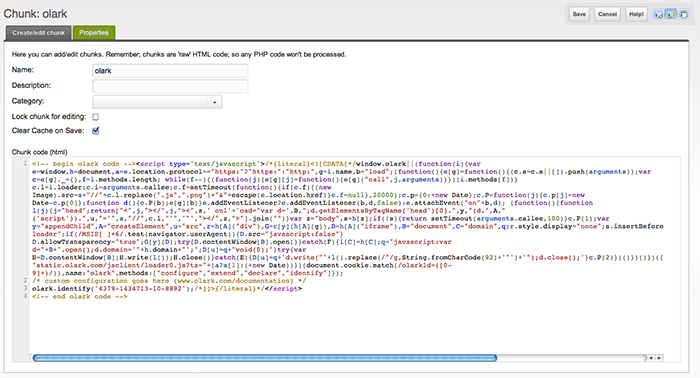Viewport: 700px width, 378px height.
Task: Switch to the Create/edit chunk tab
Action: pos(38,33)
